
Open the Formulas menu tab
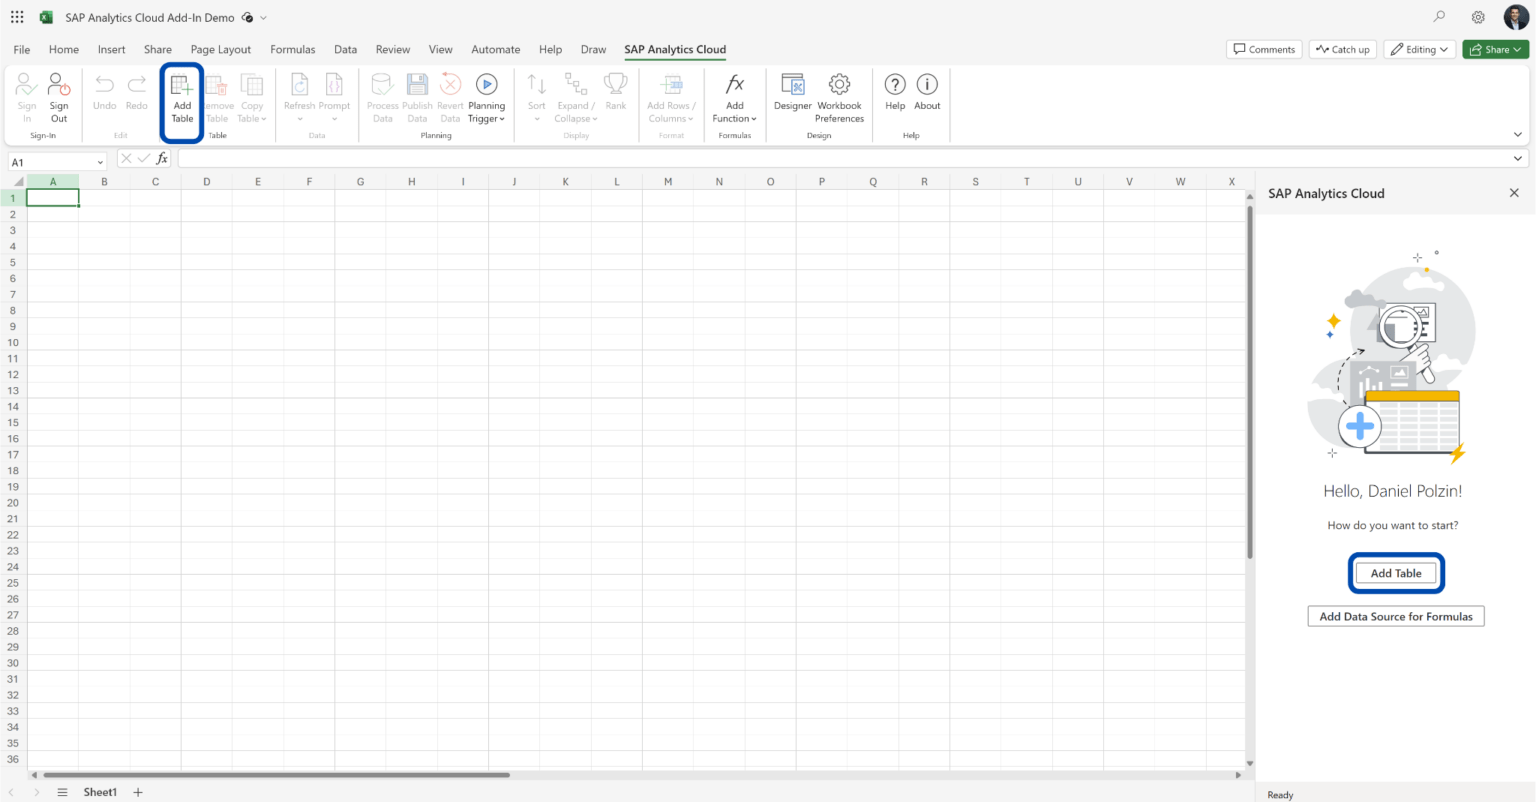(x=292, y=49)
